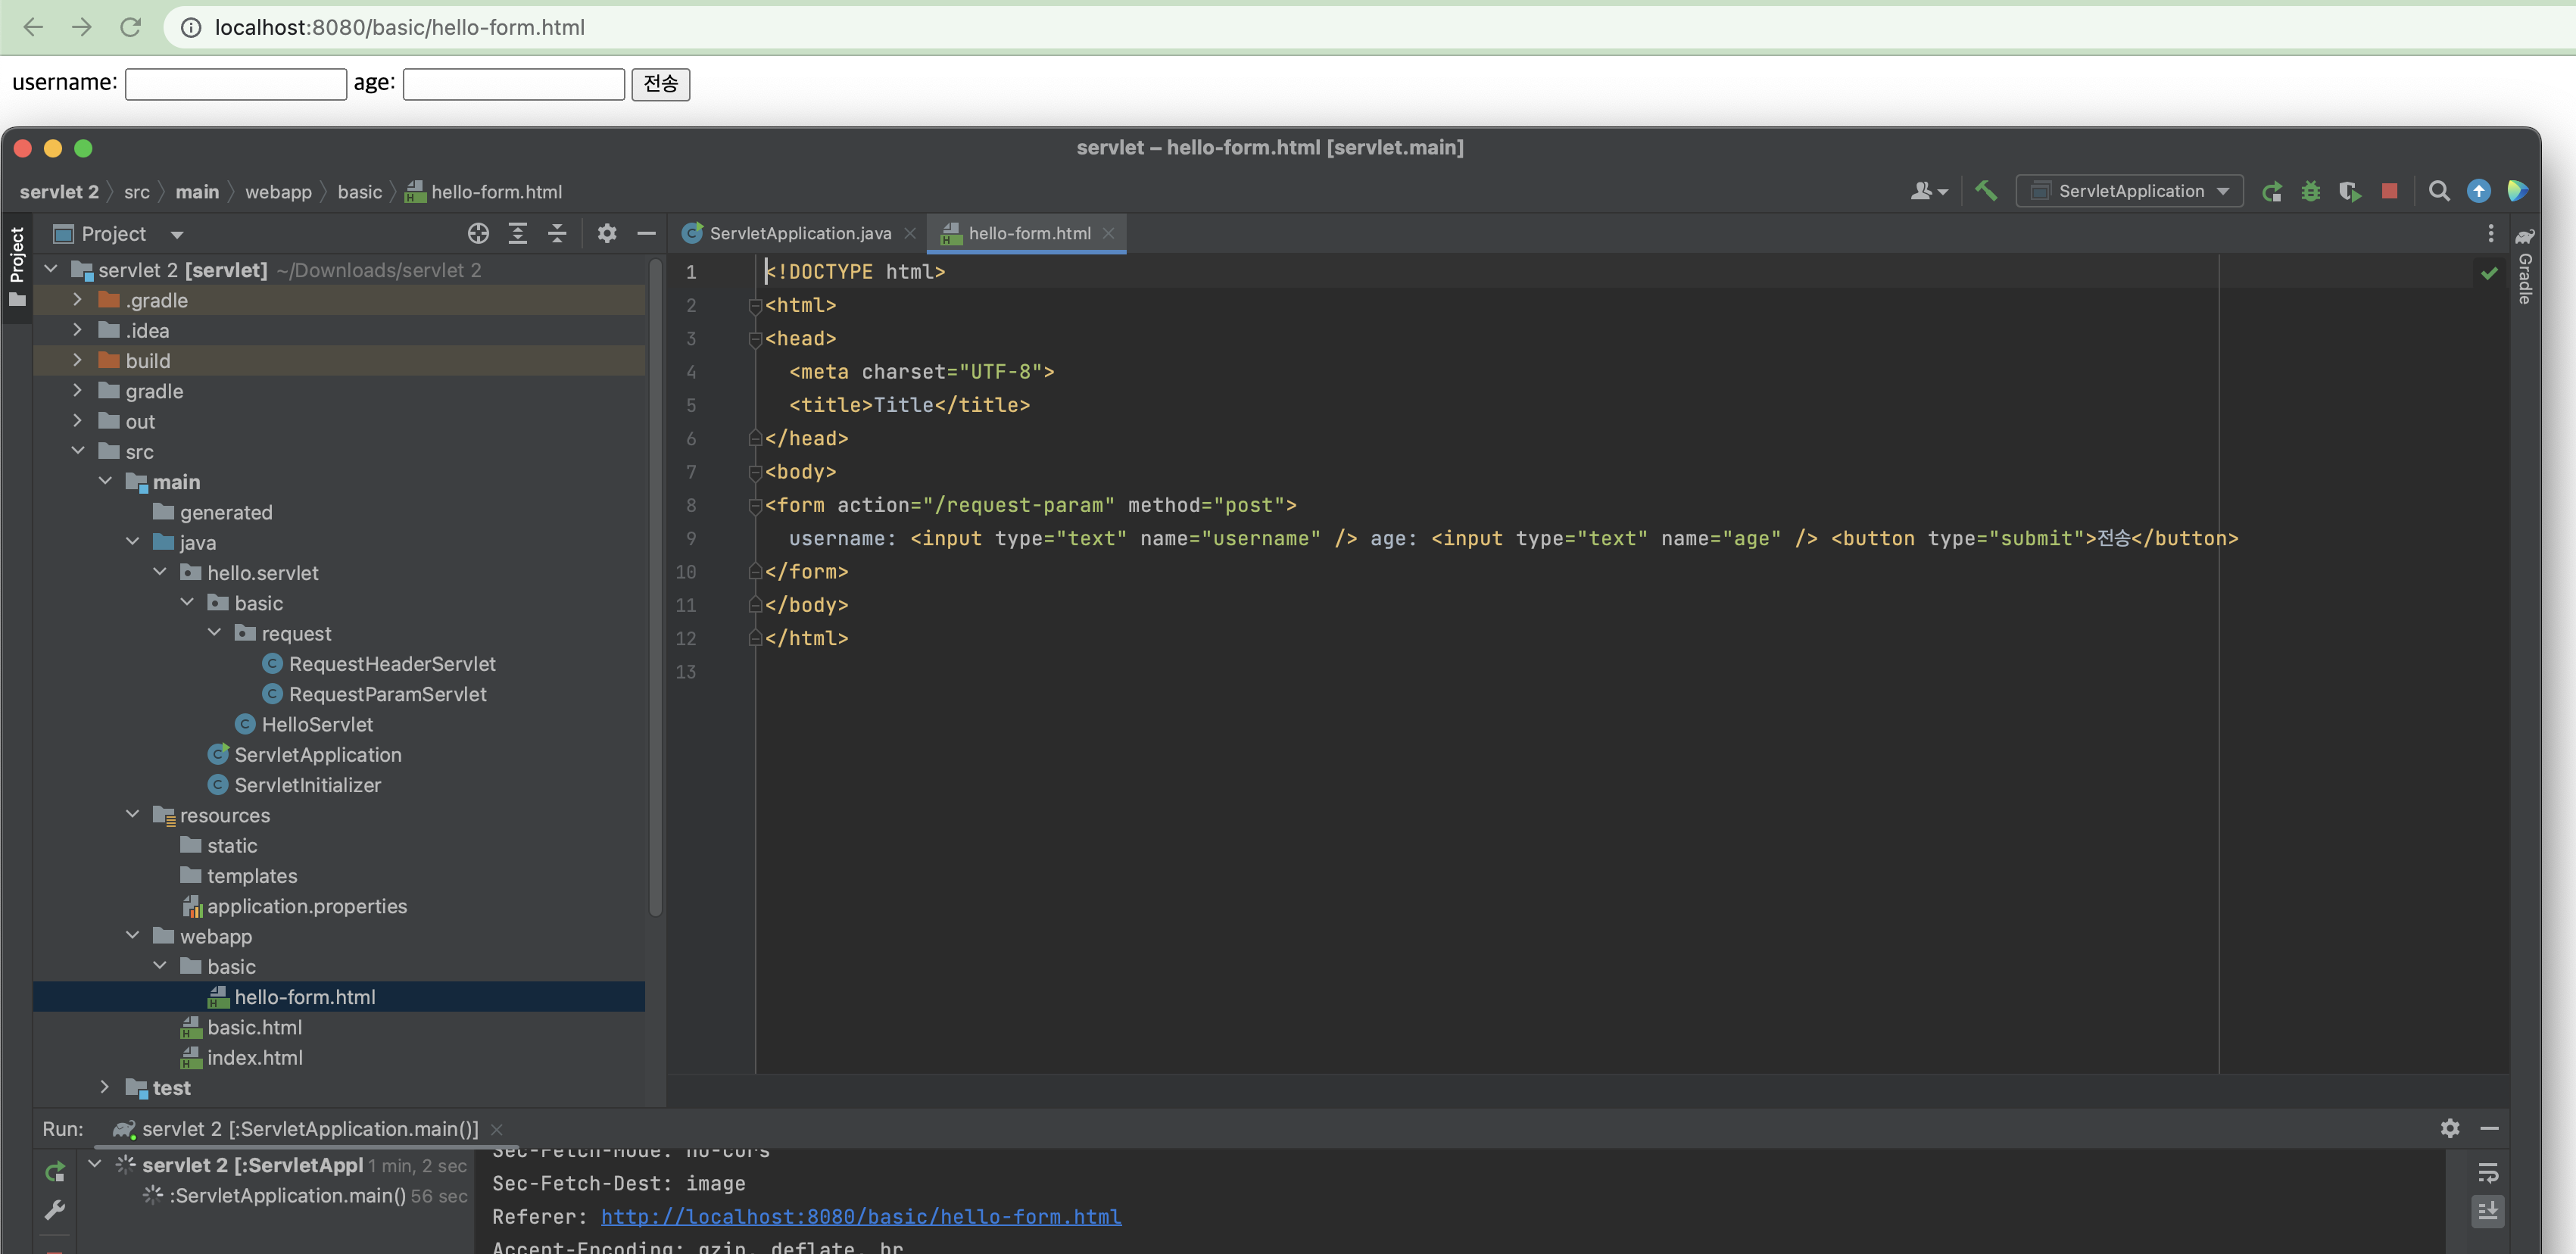
Task: Click the Run with Coverage icon
Action: pyautogui.click(x=2350, y=191)
